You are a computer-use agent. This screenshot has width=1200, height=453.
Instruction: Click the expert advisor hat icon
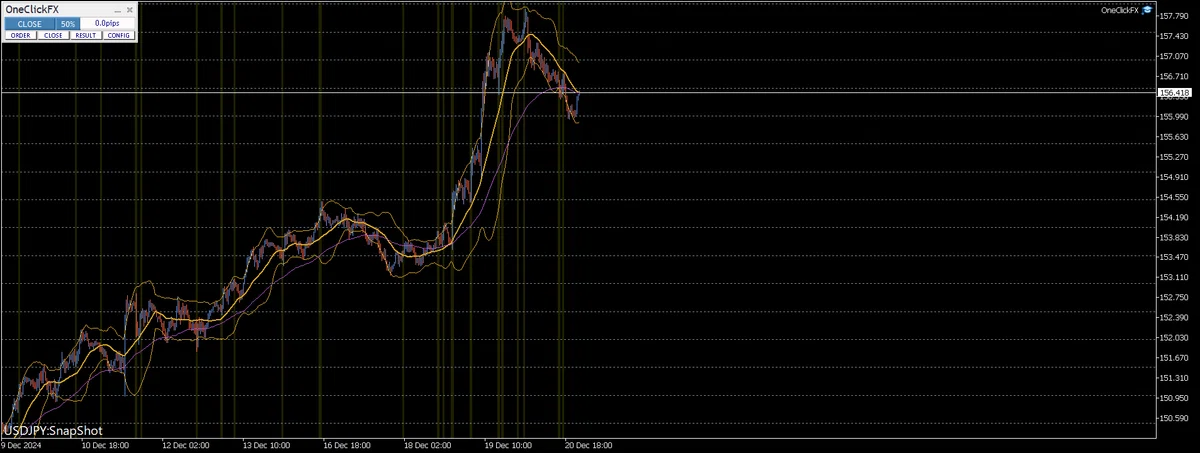[1147, 10]
